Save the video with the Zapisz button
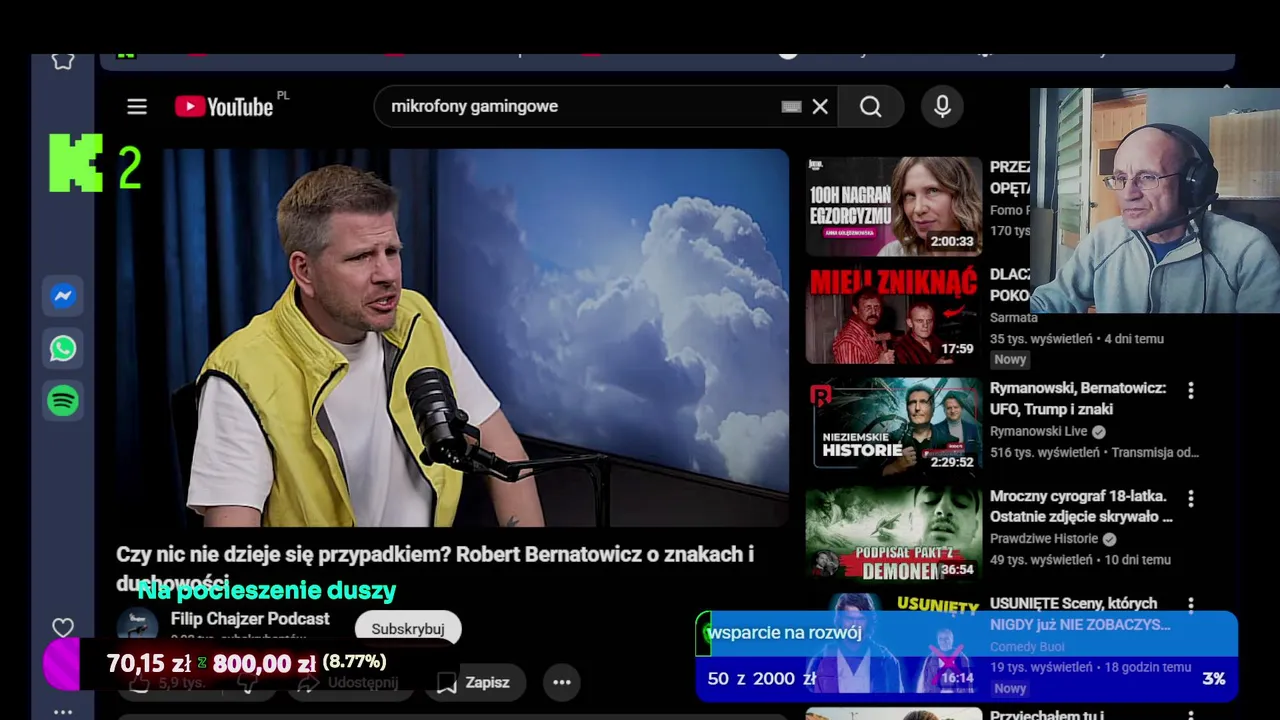1280x720 pixels. click(476, 682)
